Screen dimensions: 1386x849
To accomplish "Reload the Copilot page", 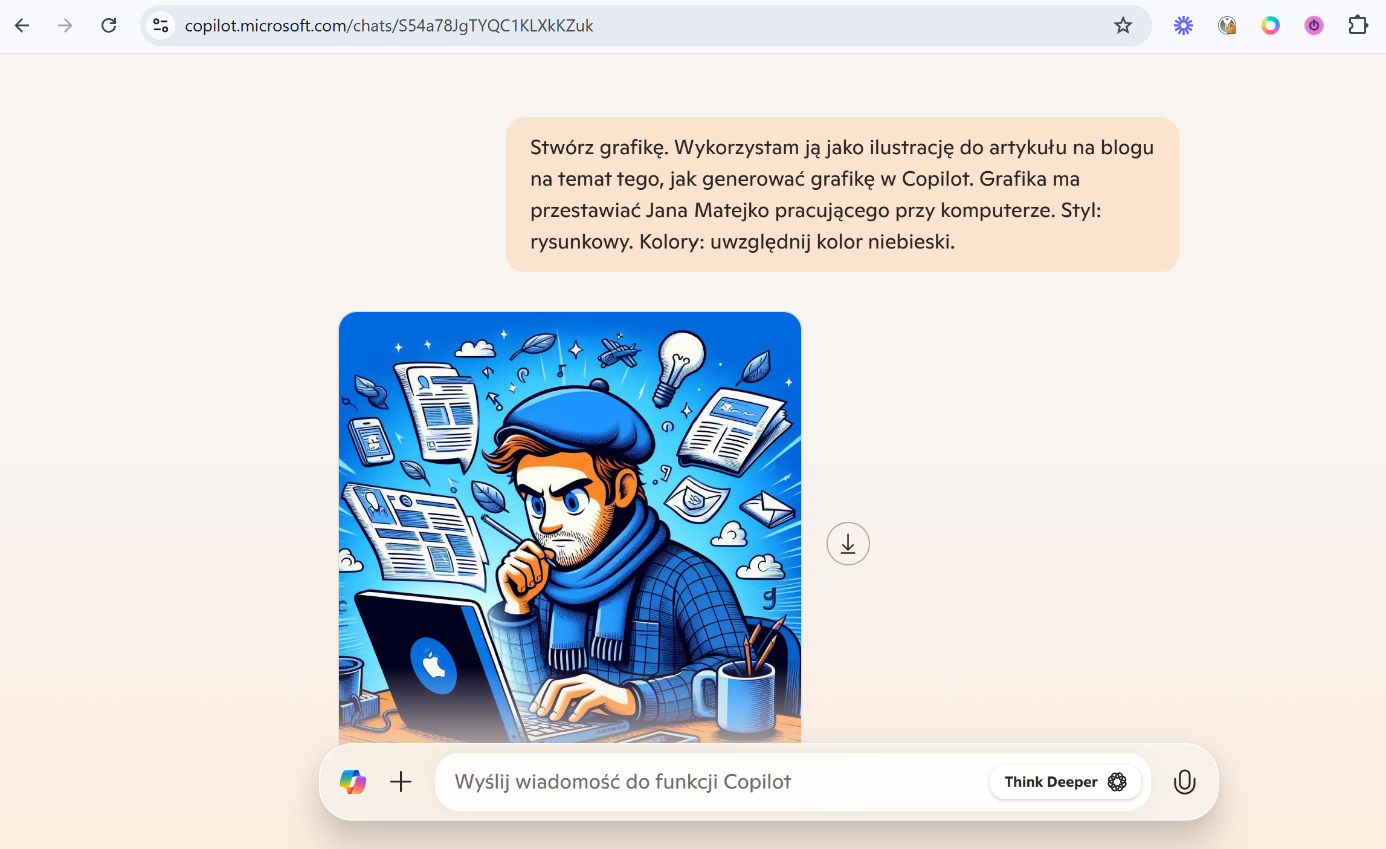I will tap(109, 26).
